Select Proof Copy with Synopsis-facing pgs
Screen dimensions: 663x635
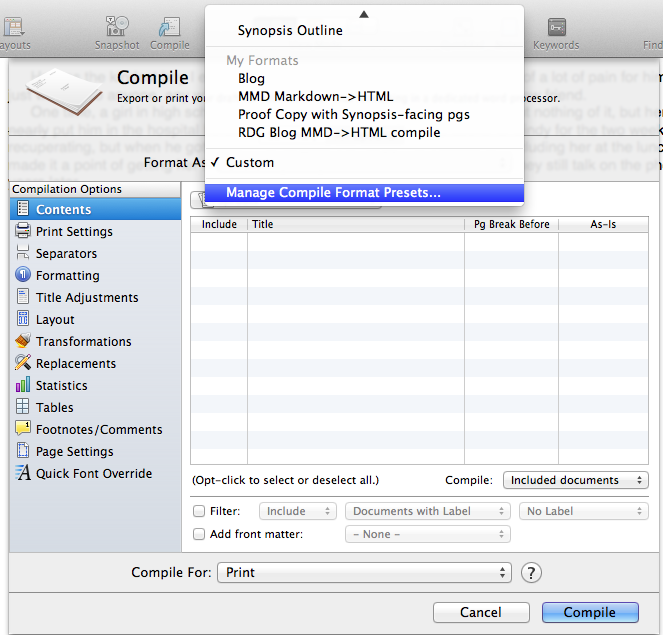[x=364, y=115]
